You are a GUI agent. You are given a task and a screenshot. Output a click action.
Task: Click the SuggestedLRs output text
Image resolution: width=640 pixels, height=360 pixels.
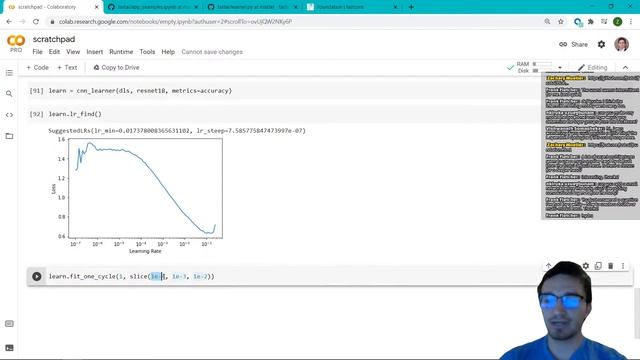[177, 131]
